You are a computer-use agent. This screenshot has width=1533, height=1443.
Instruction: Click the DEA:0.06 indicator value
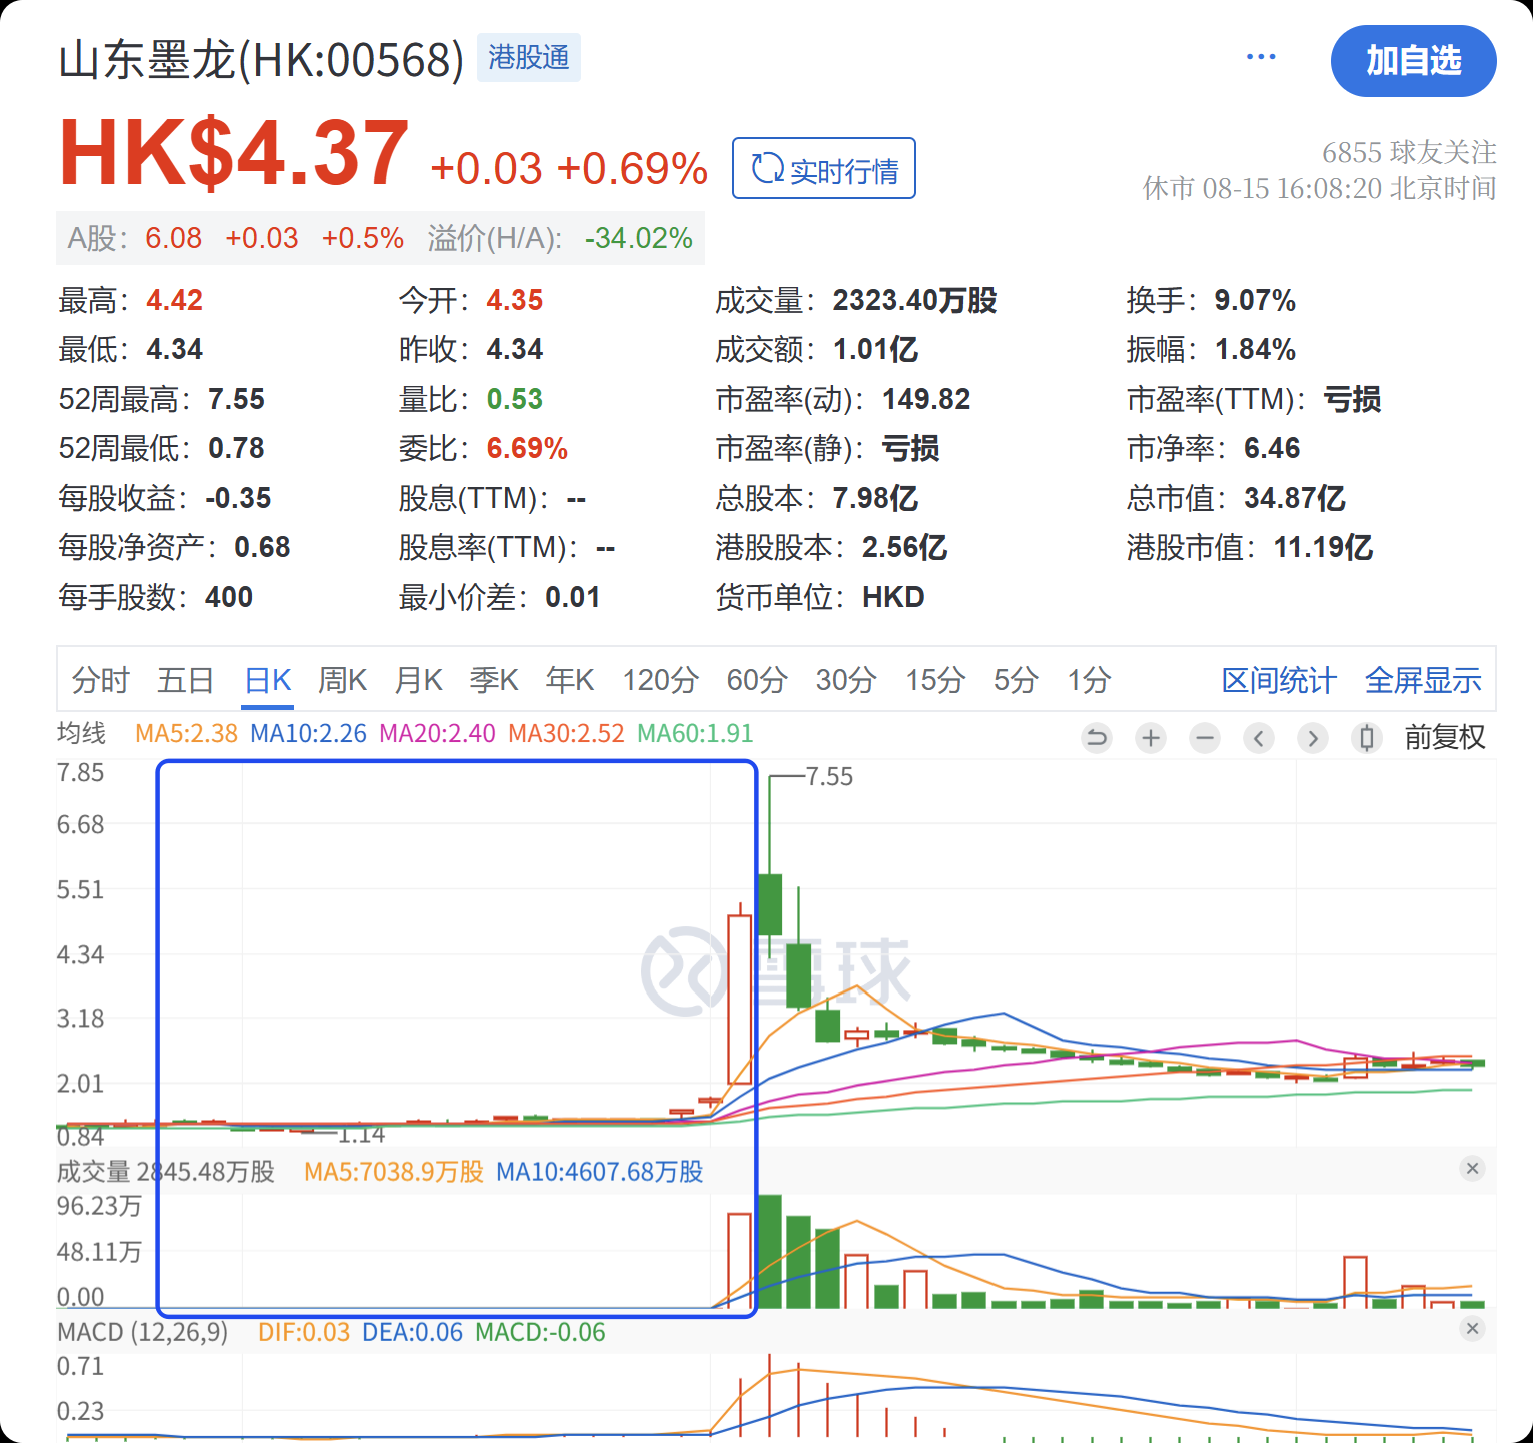tap(412, 1333)
